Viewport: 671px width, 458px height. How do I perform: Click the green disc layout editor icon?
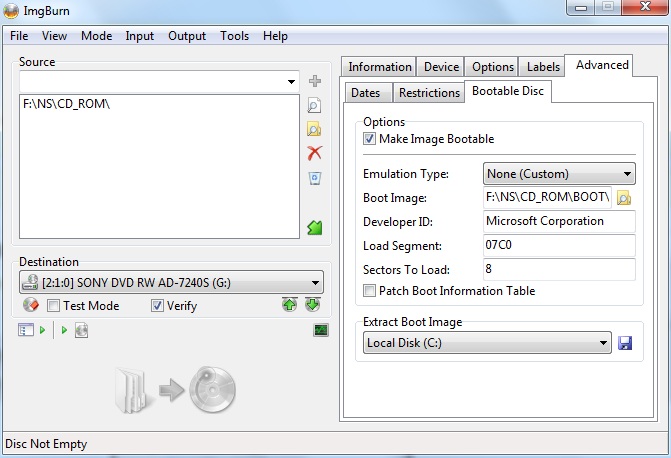pos(315,227)
